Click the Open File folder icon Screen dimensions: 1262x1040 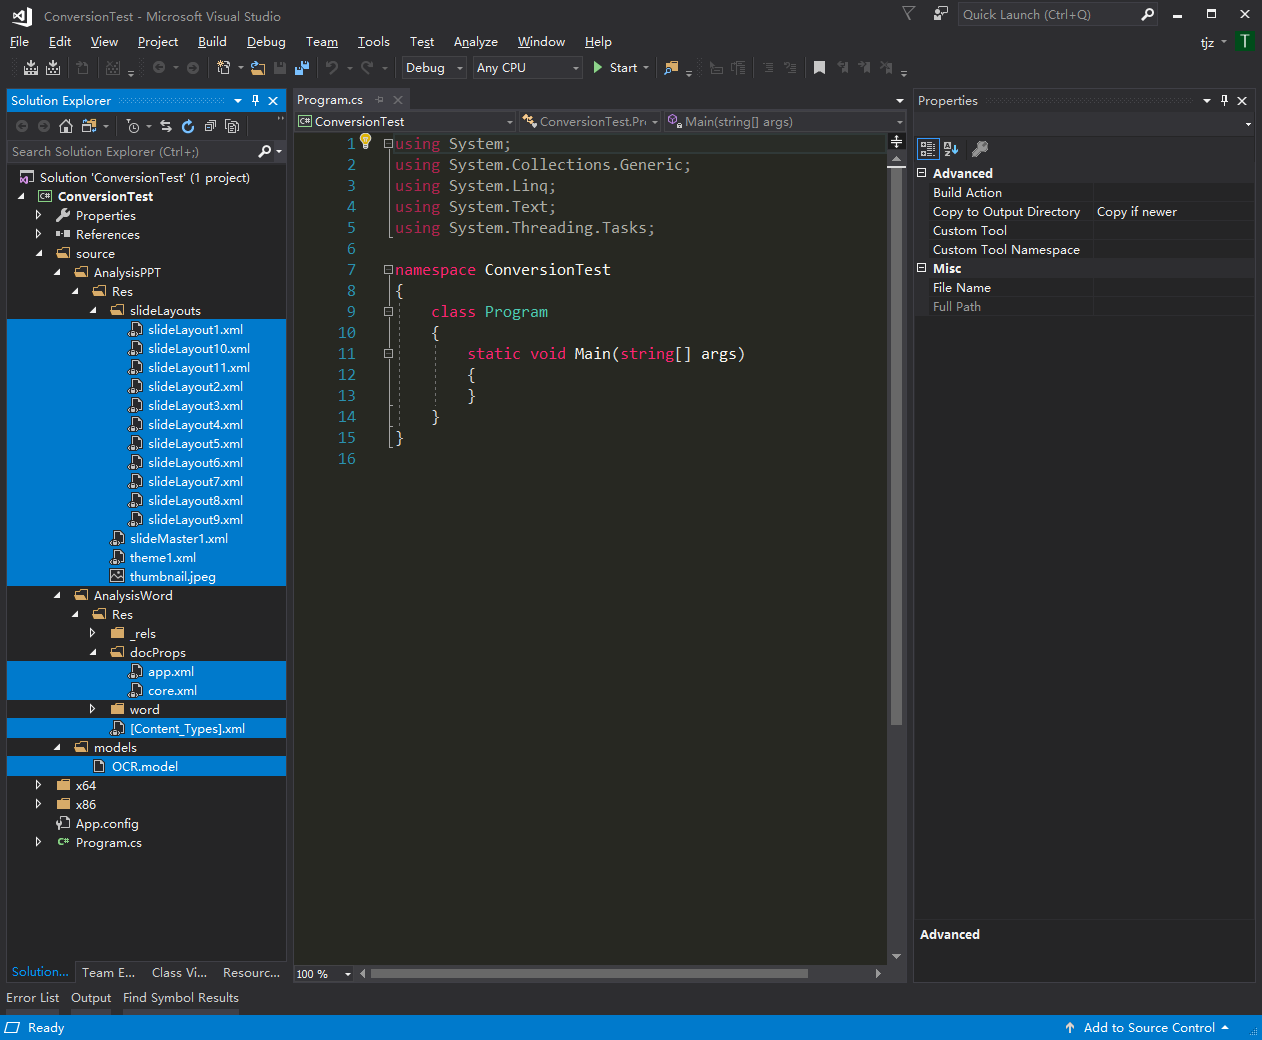click(x=258, y=68)
